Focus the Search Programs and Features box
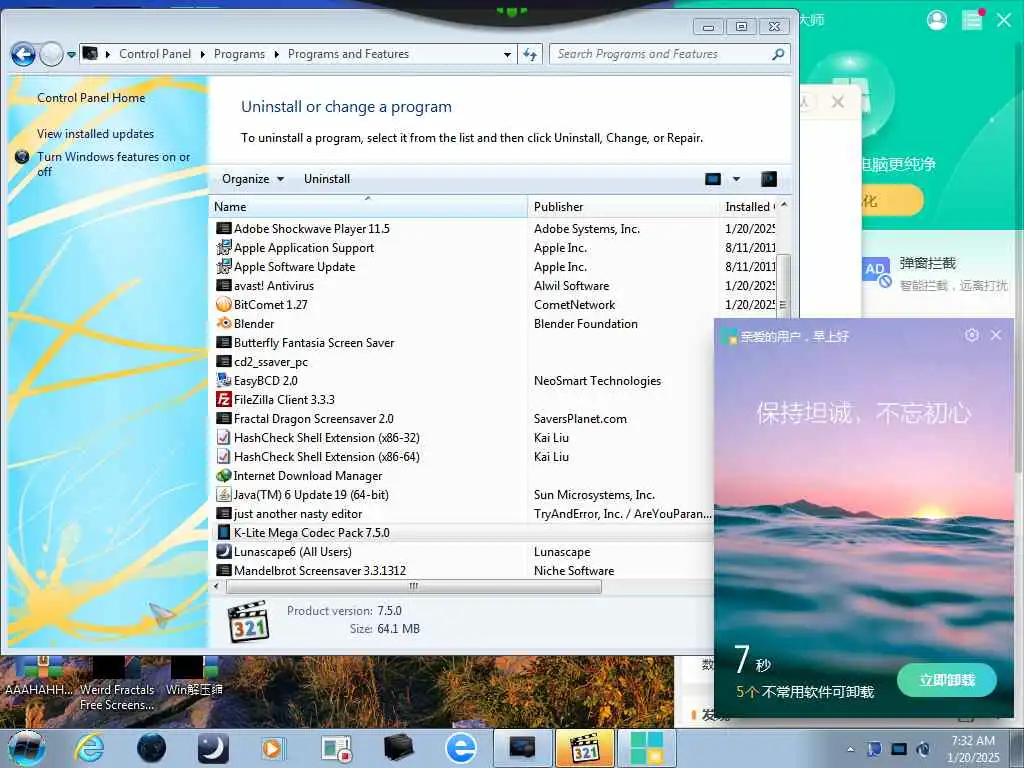1024x768 pixels. (x=660, y=54)
